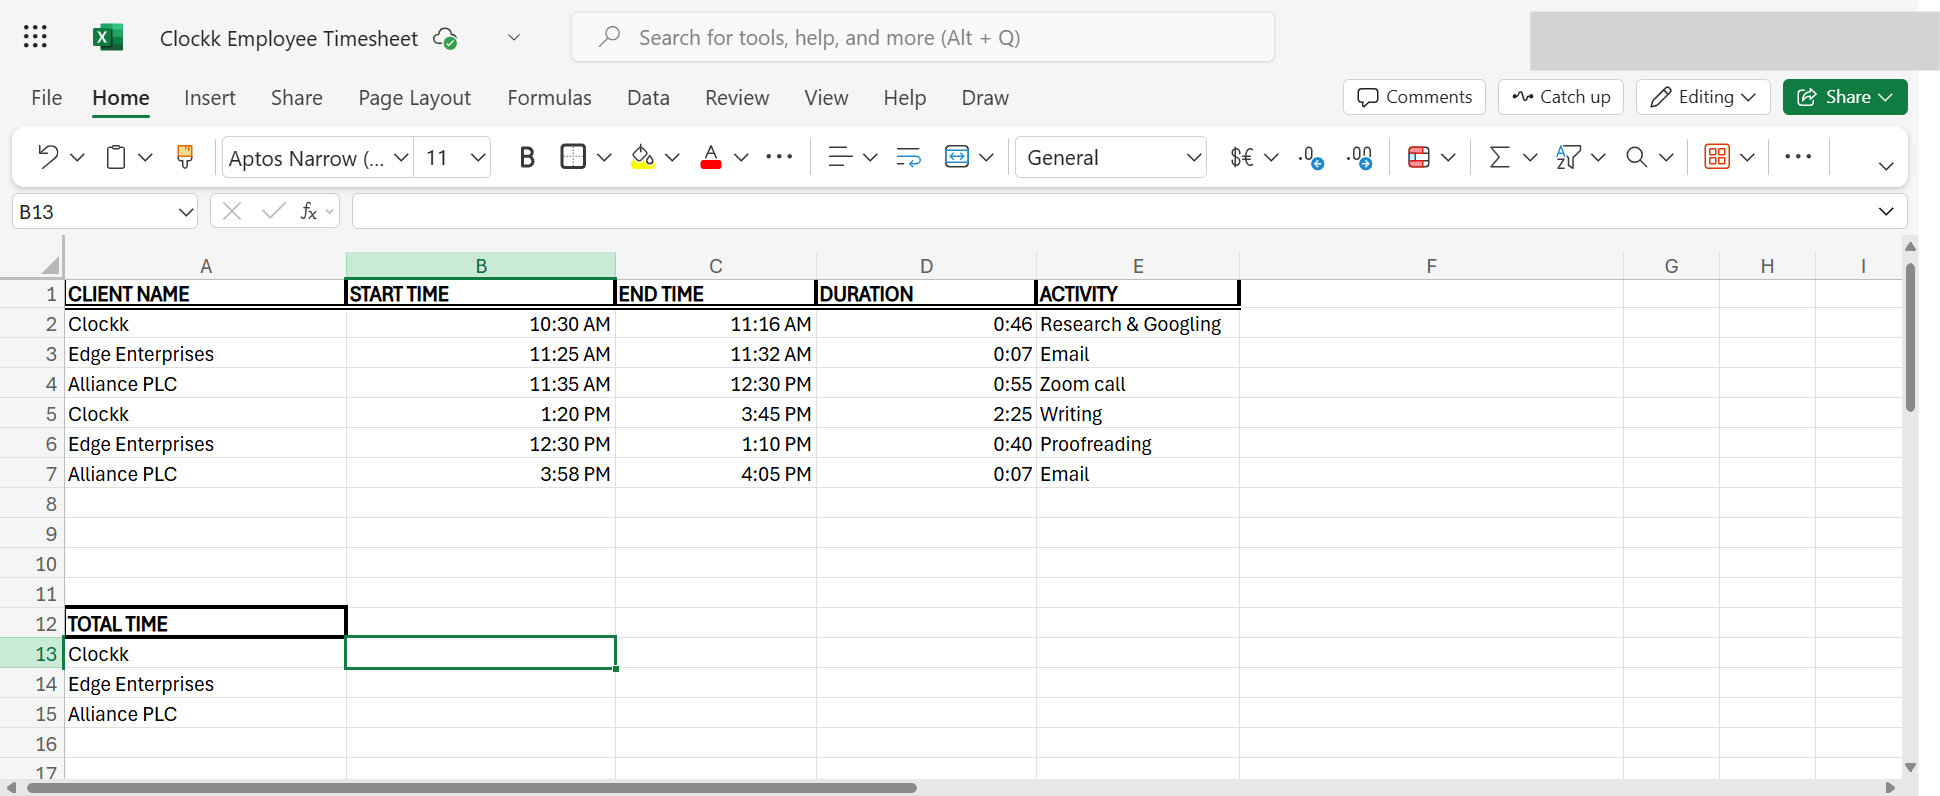Open the font size dropdown
Viewport: 1940px width, 796px height.
(x=478, y=157)
